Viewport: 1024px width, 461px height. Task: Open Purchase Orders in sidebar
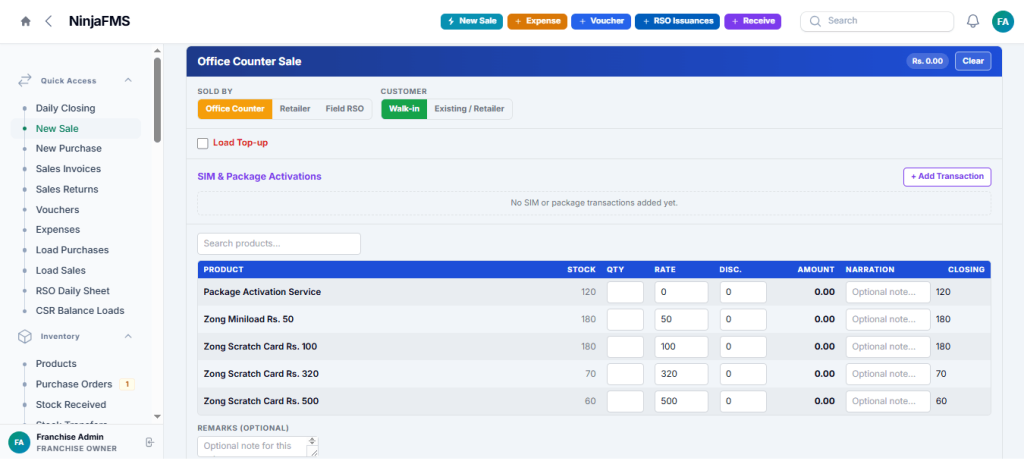pyautogui.click(x=74, y=384)
